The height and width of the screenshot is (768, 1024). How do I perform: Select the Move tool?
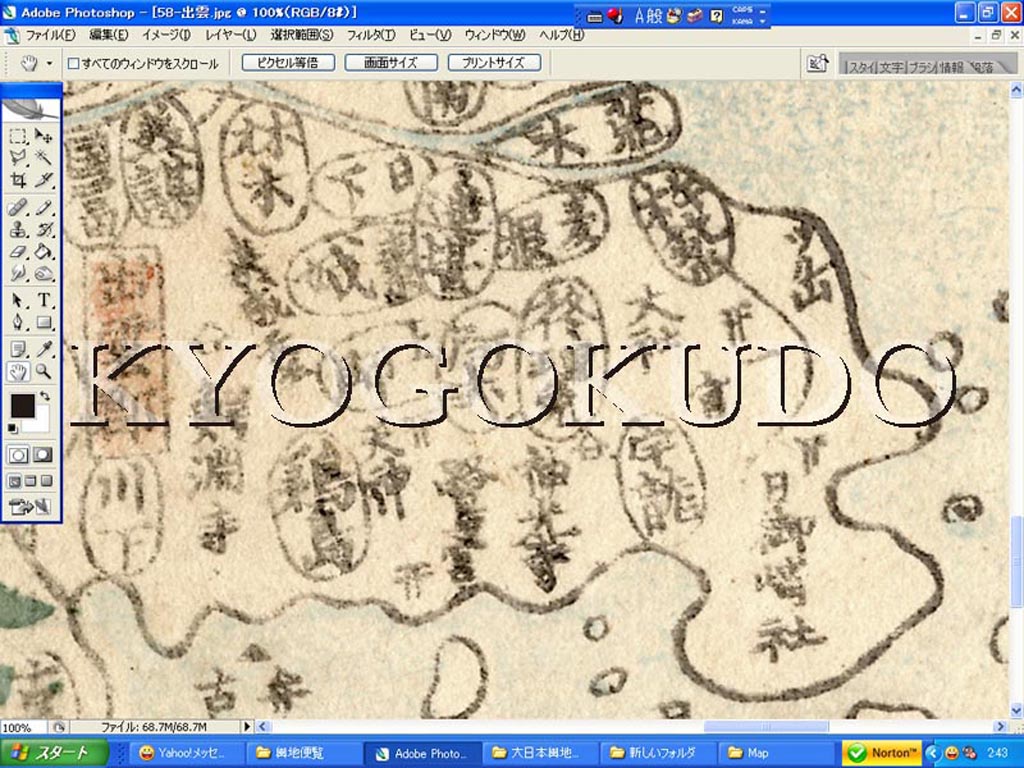click(x=43, y=136)
